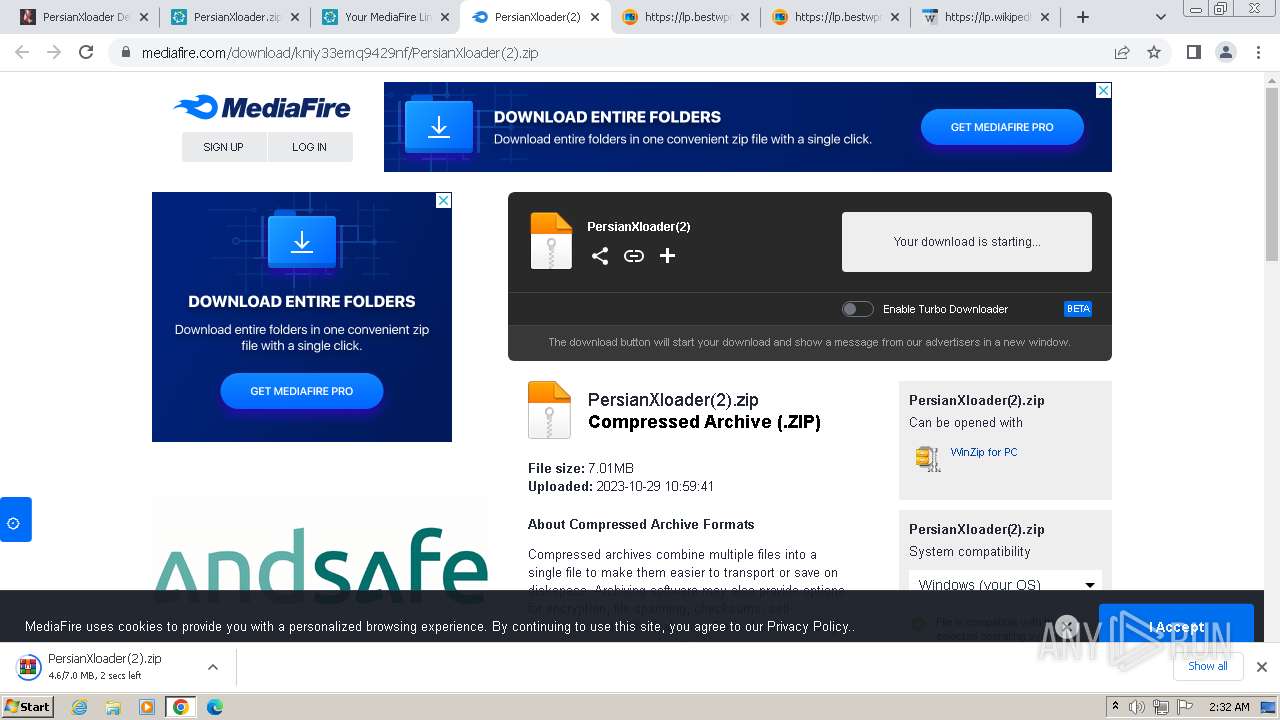The image size is (1280, 720).
Task: Click the page vertical scrollbar
Action: point(1272,175)
